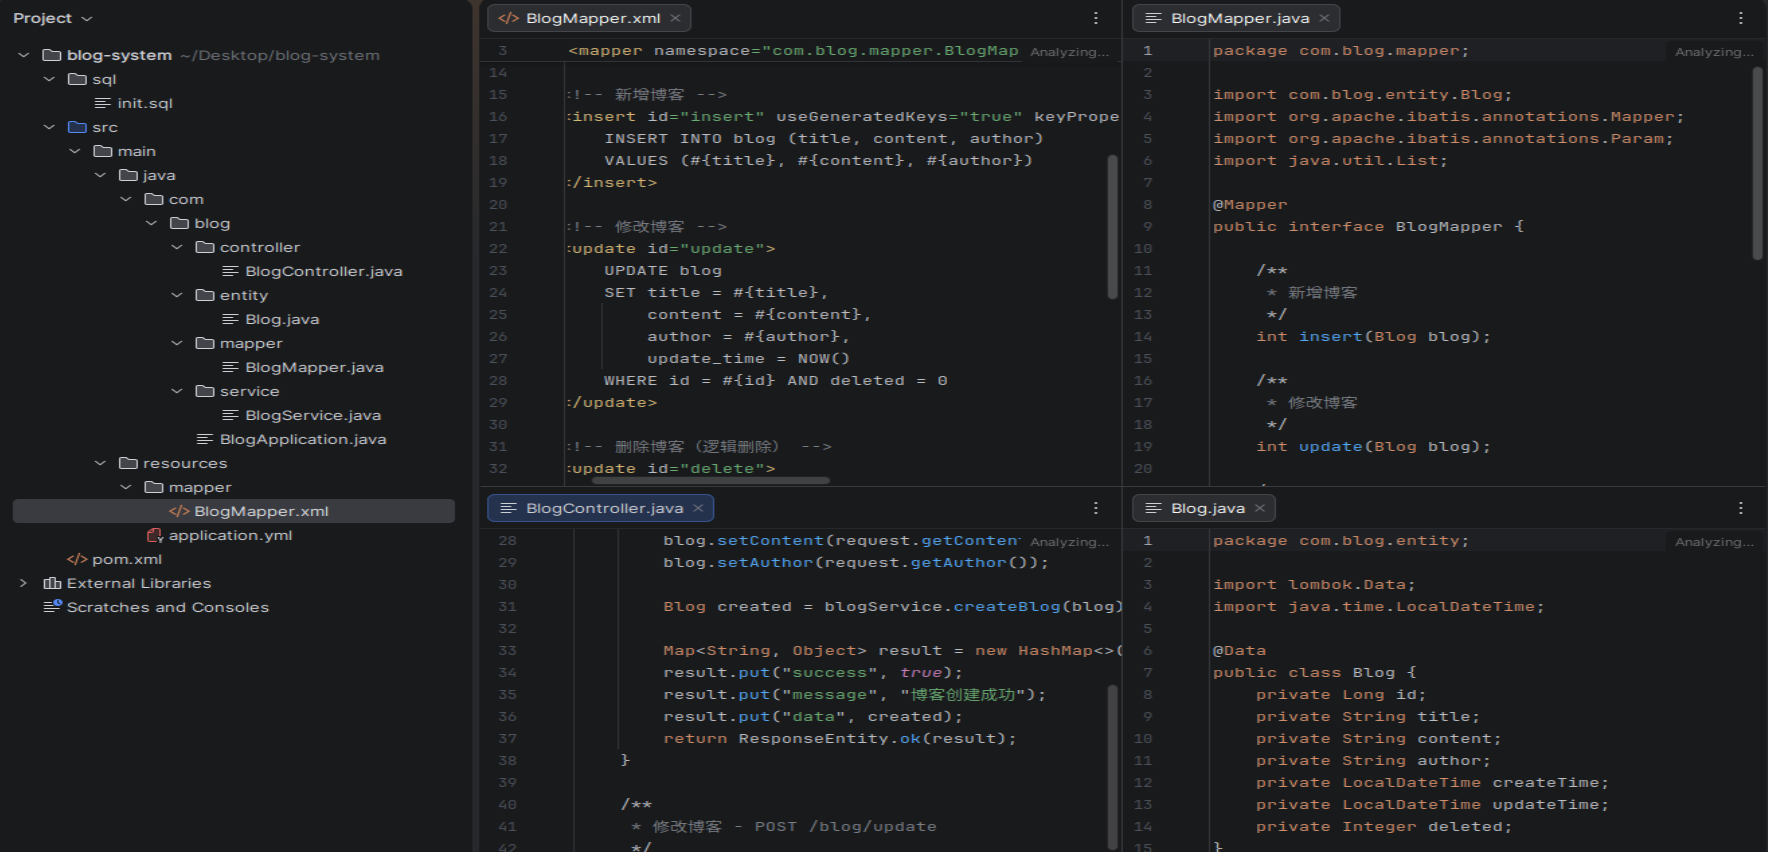This screenshot has height=852, width=1768.
Task: Open the BlogController.java pane options menu
Action: (1096, 508)
